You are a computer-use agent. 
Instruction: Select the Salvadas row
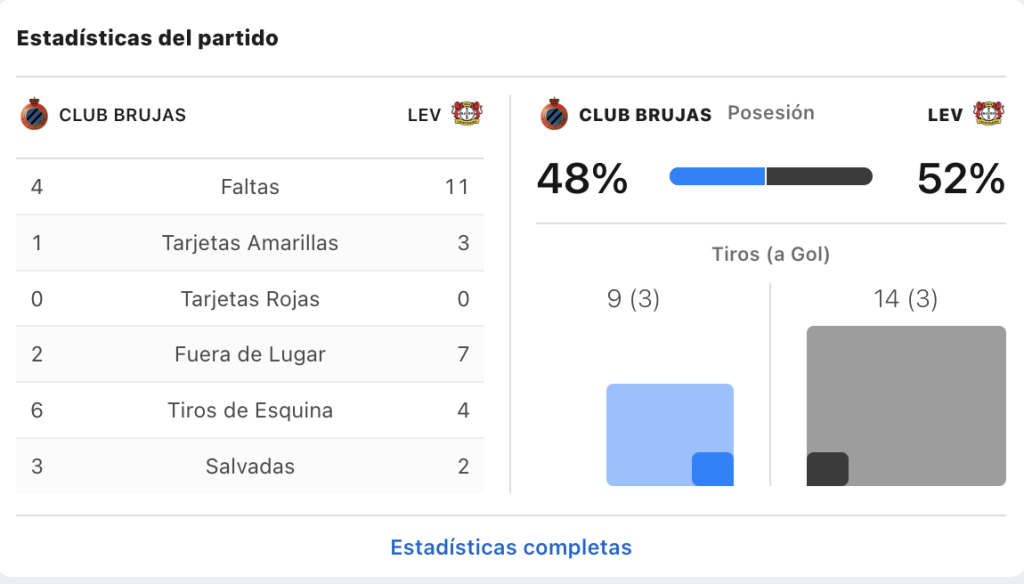250,466
